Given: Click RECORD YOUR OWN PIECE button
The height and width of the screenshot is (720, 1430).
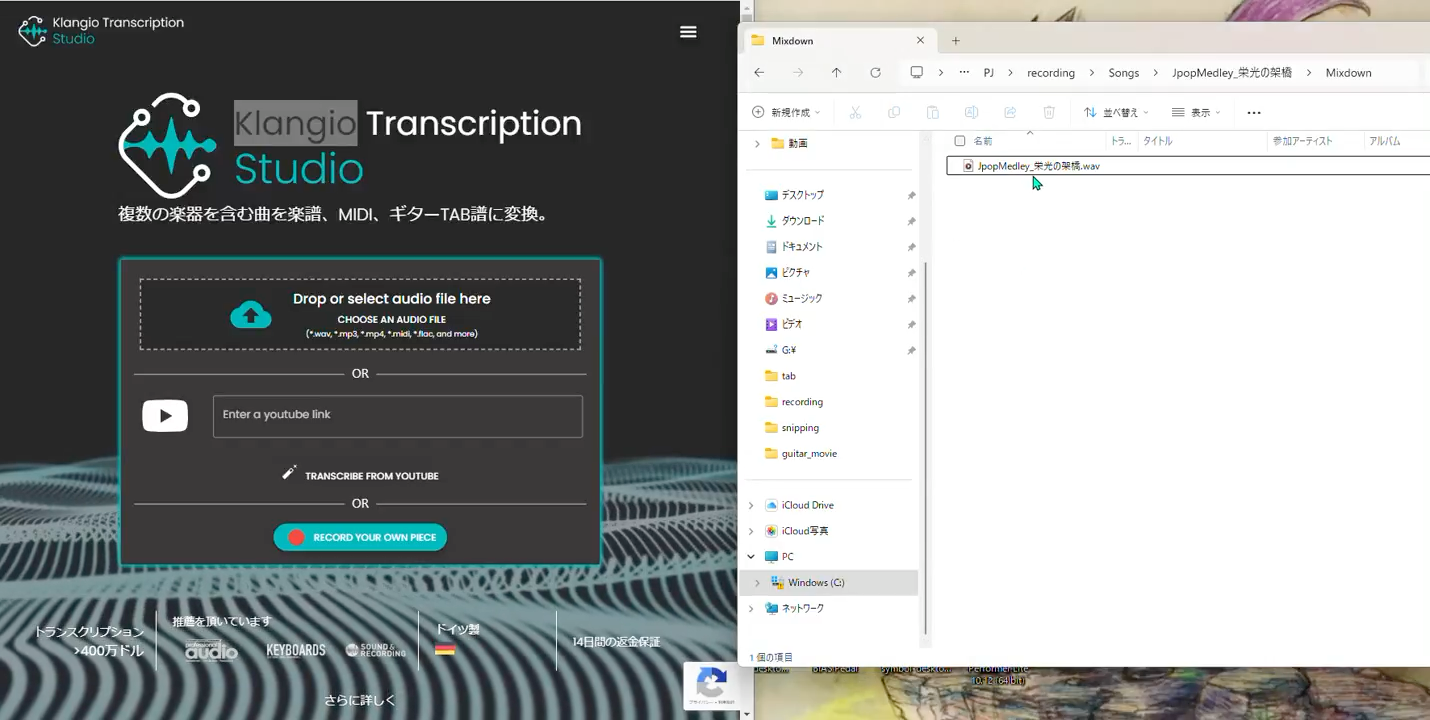Looking at the screenshot, I should click(360, 537).
